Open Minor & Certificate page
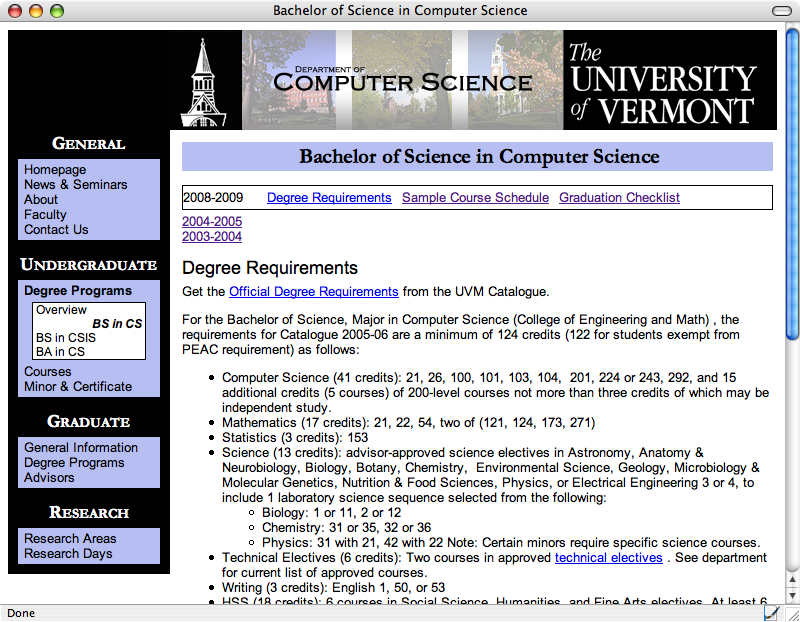The height and width of the screenshot is (622, 800). coord(78,386)
